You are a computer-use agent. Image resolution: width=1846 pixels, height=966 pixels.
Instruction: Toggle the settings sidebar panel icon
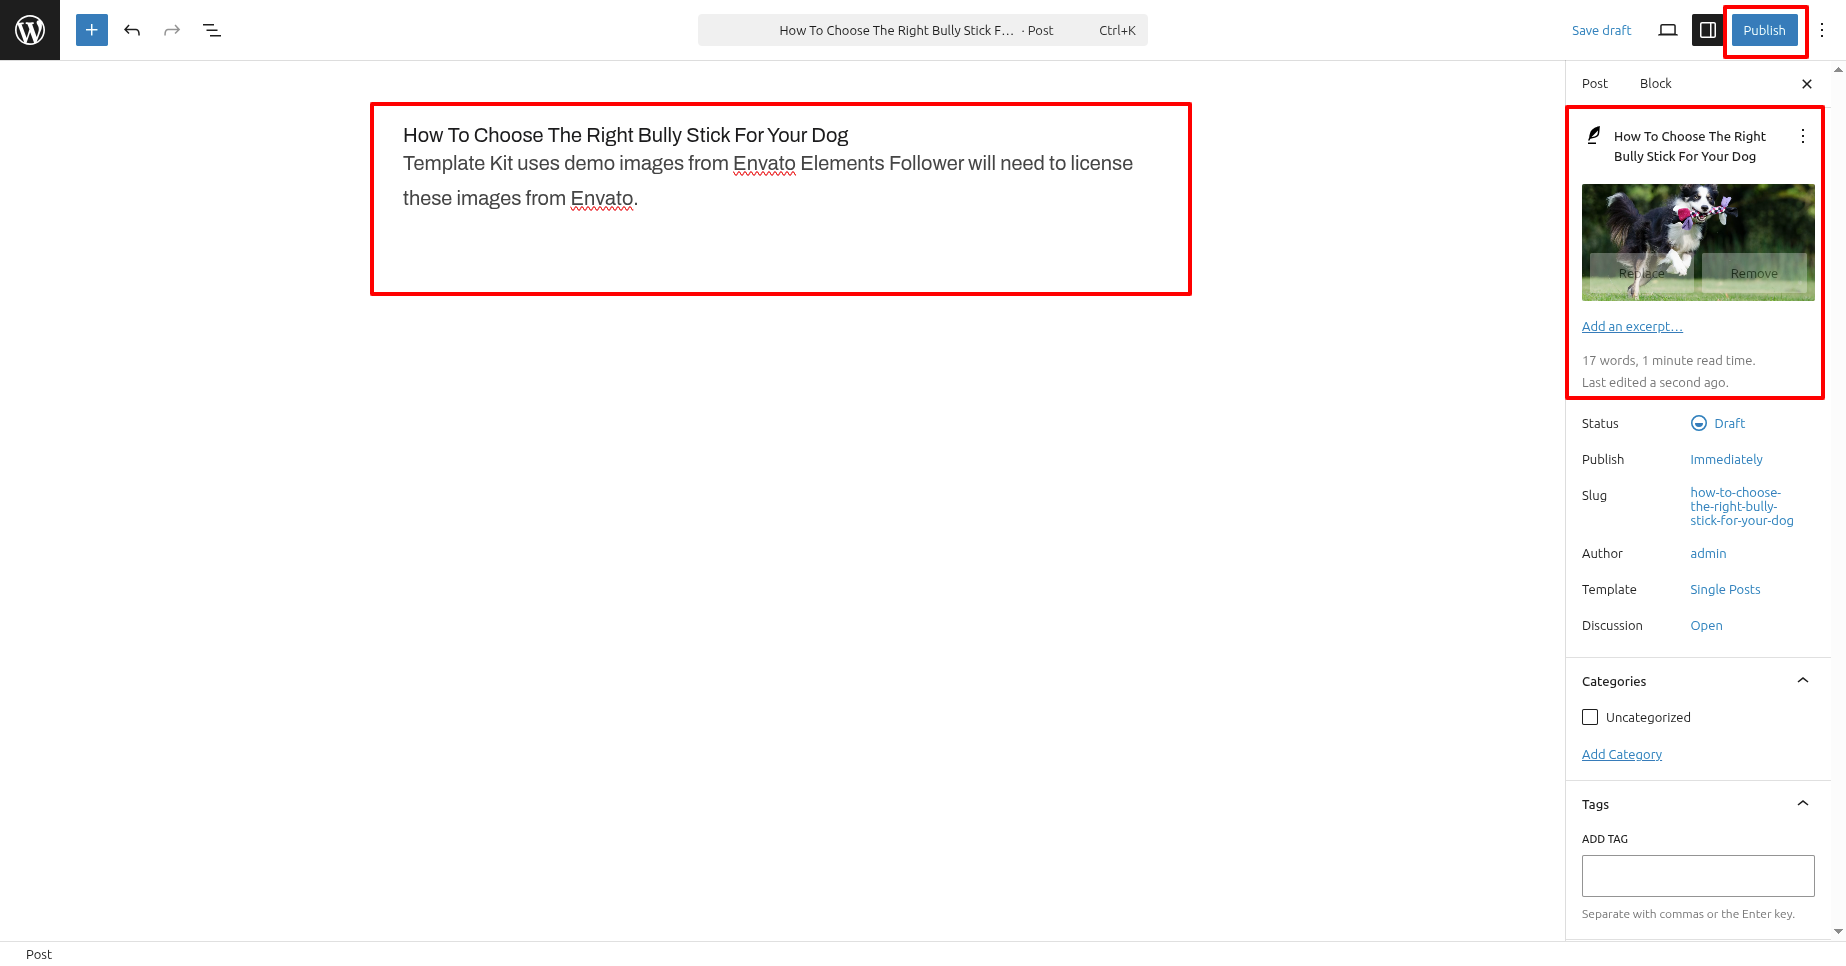pos(1707,30)
